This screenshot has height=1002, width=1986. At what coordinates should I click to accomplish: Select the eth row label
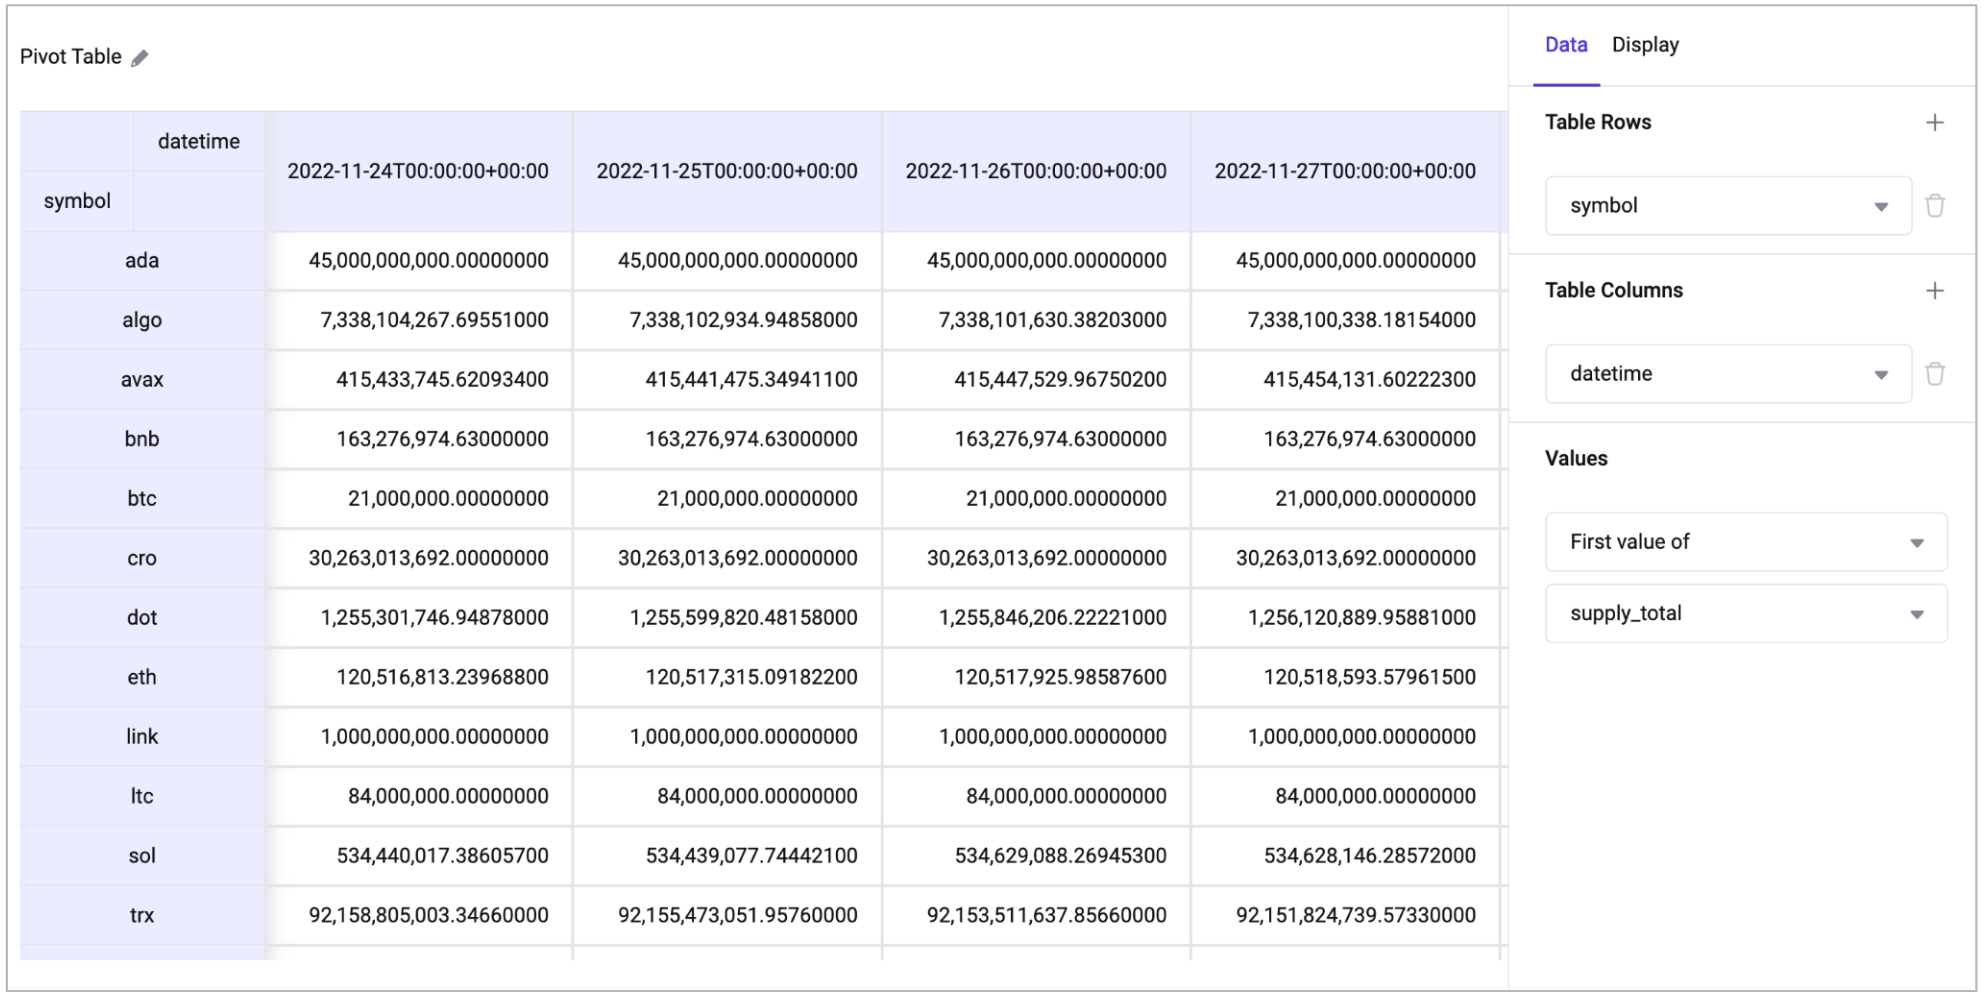click(x=142, y=678)
